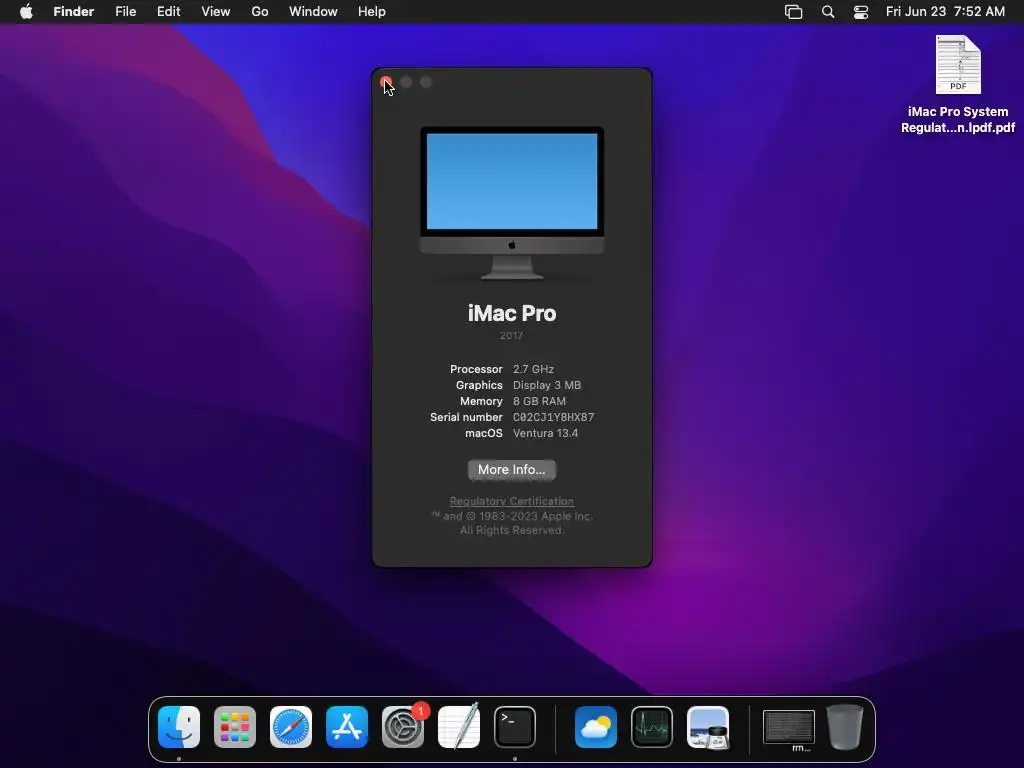The image size is (1024, 768).
Task: Click the Stage Manager windows icon
Action: 793,12
